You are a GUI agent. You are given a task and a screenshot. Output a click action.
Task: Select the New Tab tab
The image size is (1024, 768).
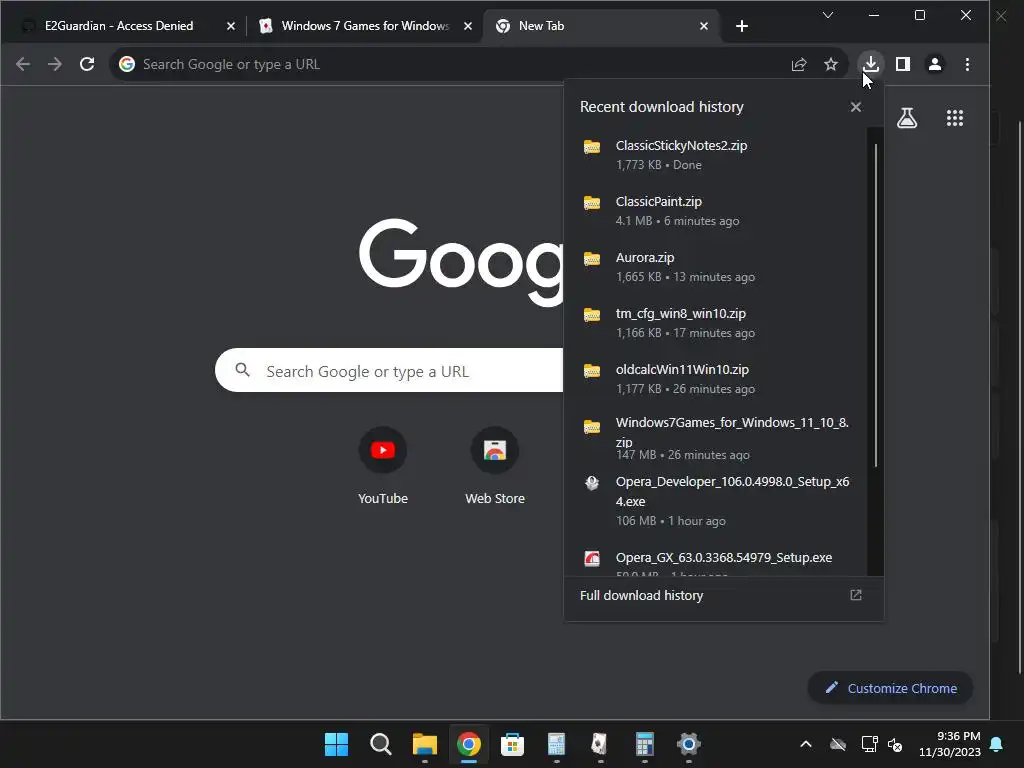541,26
